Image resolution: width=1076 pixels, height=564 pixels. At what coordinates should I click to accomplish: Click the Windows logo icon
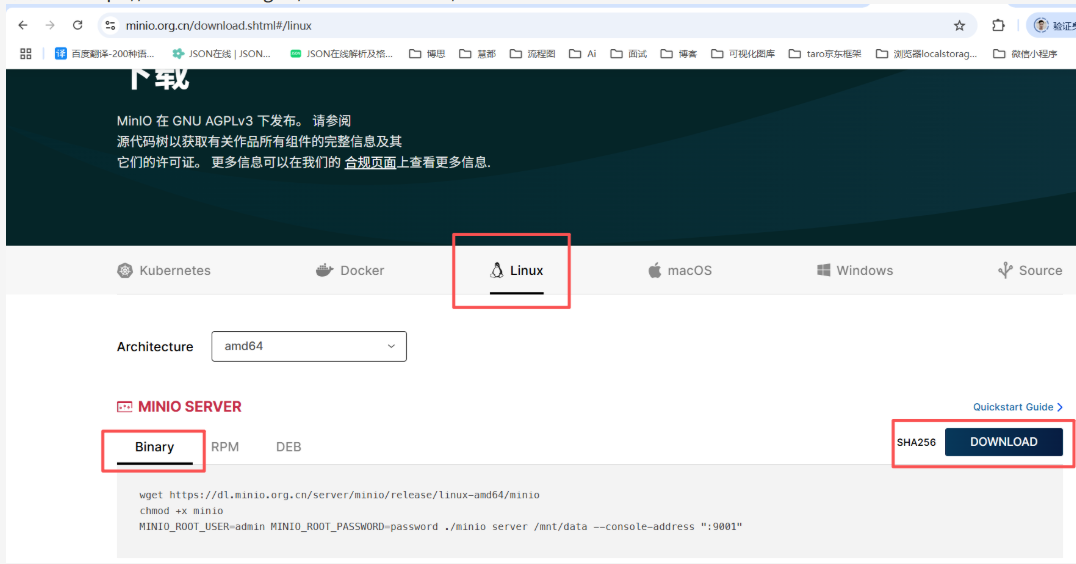tap(823, 270)
